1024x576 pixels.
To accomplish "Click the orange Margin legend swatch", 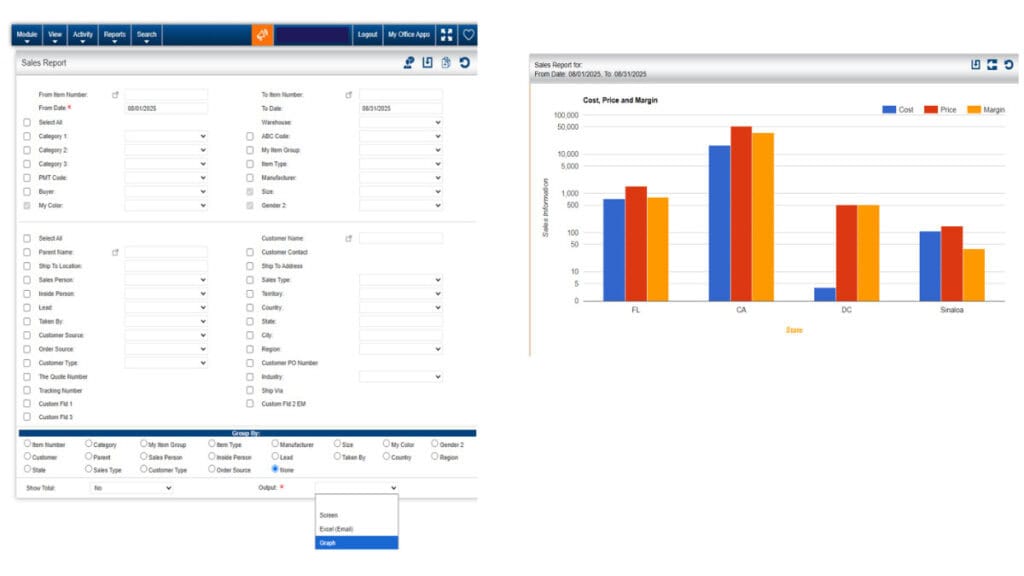I will [974, 110].
